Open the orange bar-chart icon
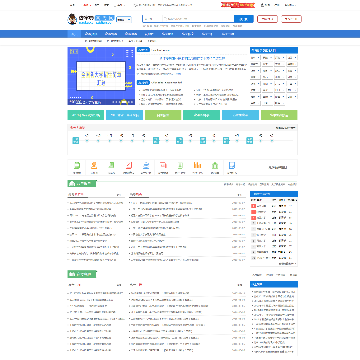The image size is (360, 360). point(197,165)
